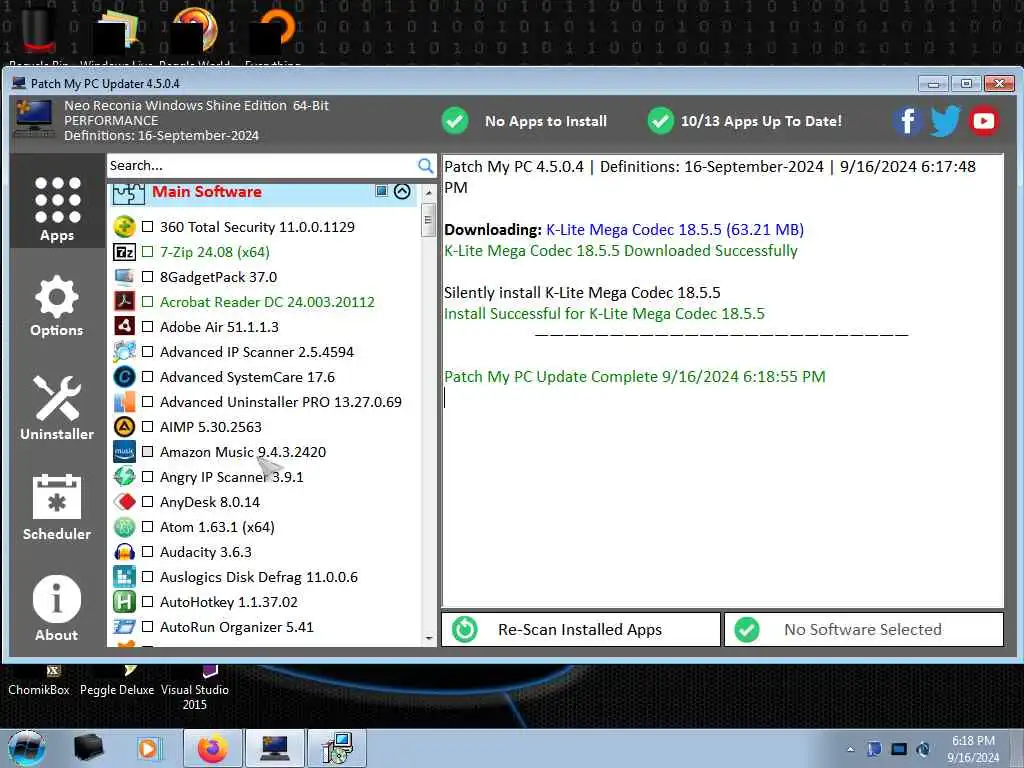
Task: Check the AnyDesk 8.0.14 checkbox
Action: tap(148, 502)
